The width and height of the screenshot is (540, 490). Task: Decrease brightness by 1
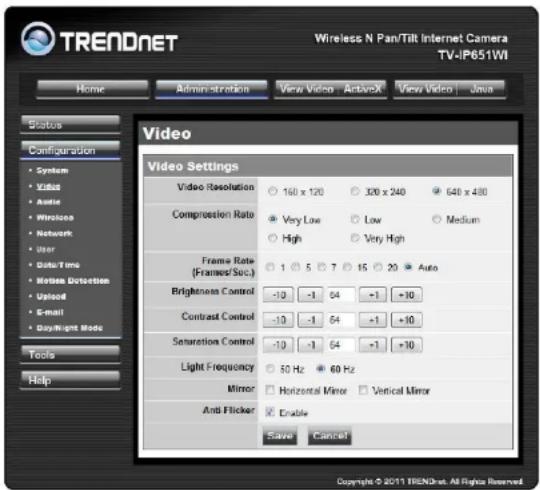[310, 295]
